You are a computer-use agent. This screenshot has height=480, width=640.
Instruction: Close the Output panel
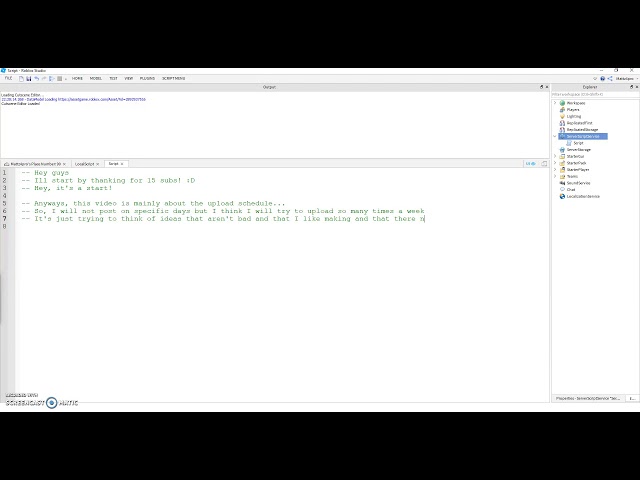click(547, 87)
